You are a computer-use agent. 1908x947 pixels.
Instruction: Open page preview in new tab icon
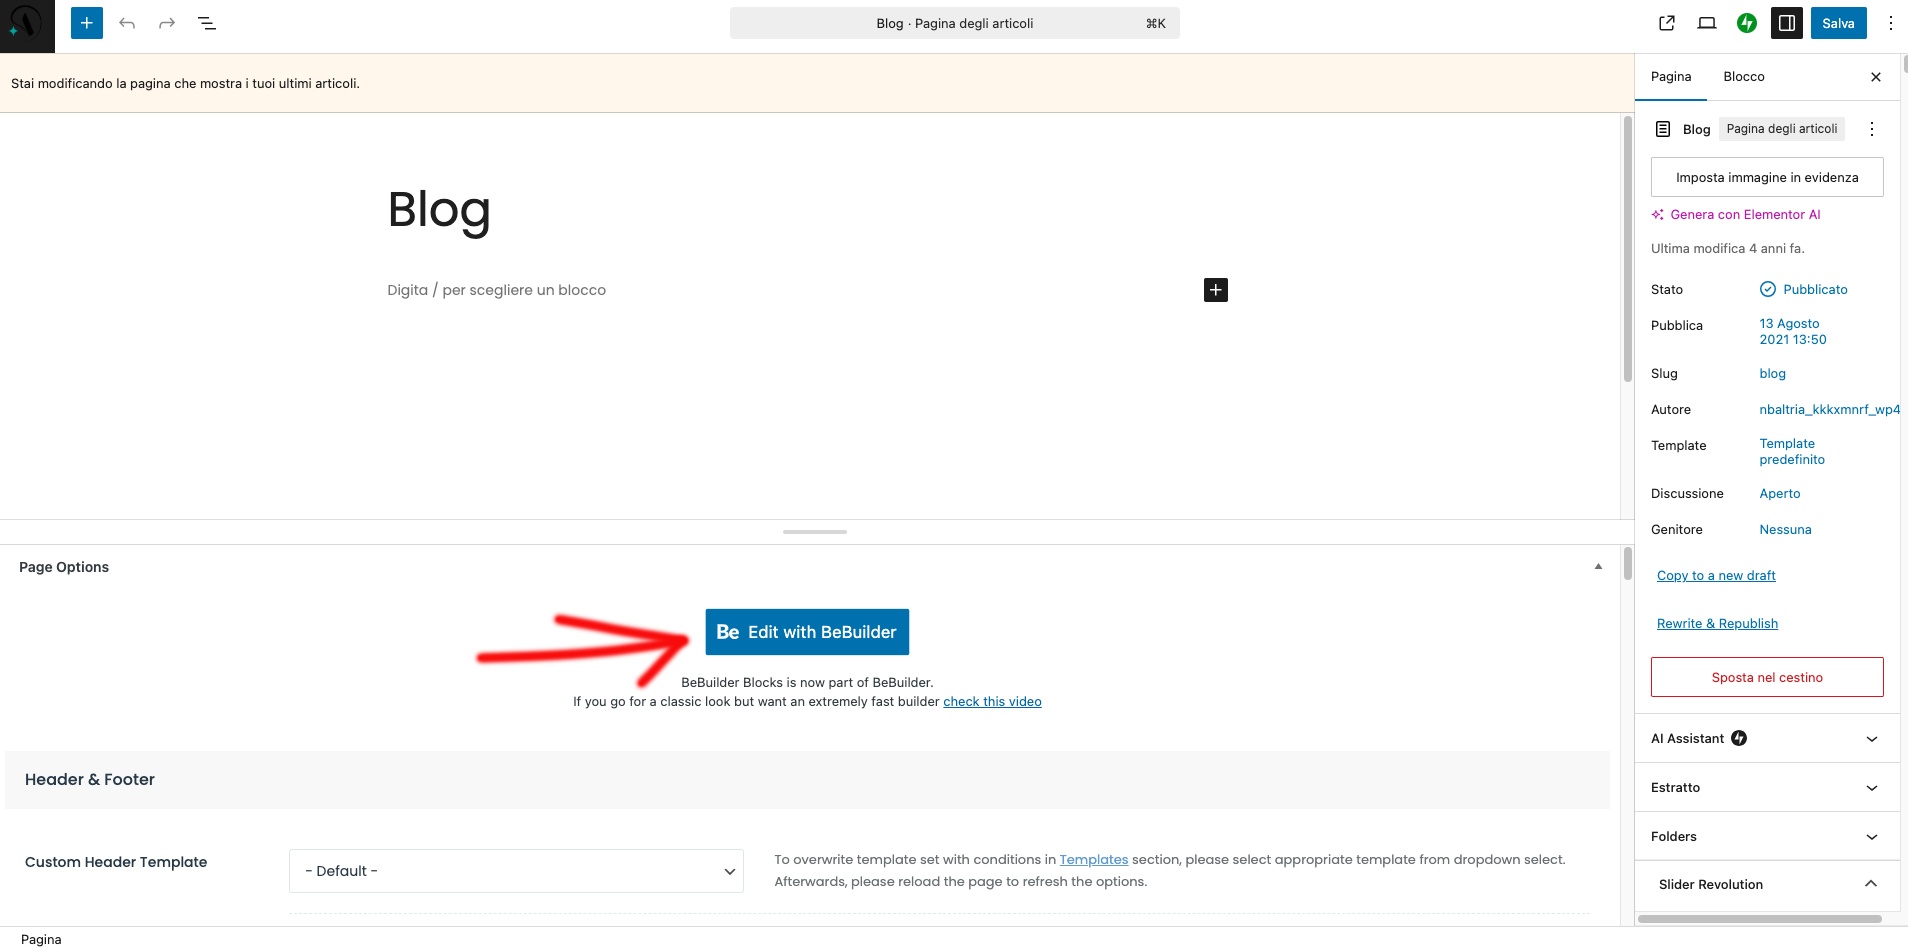1667,23
